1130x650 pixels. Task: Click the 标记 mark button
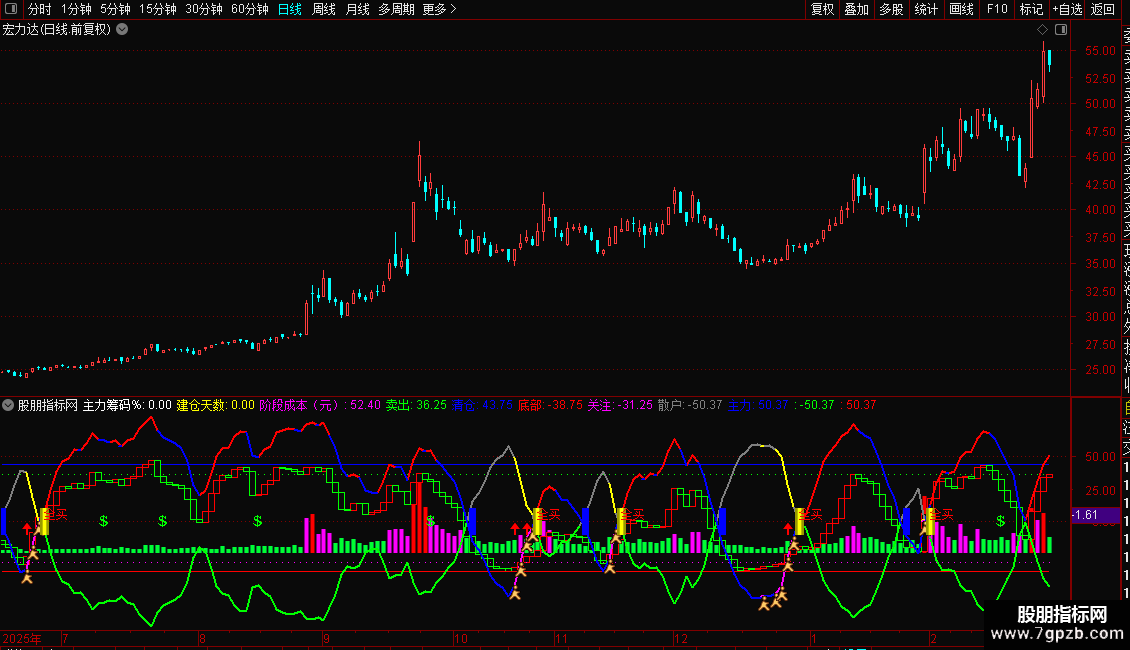pos(1031,9)
